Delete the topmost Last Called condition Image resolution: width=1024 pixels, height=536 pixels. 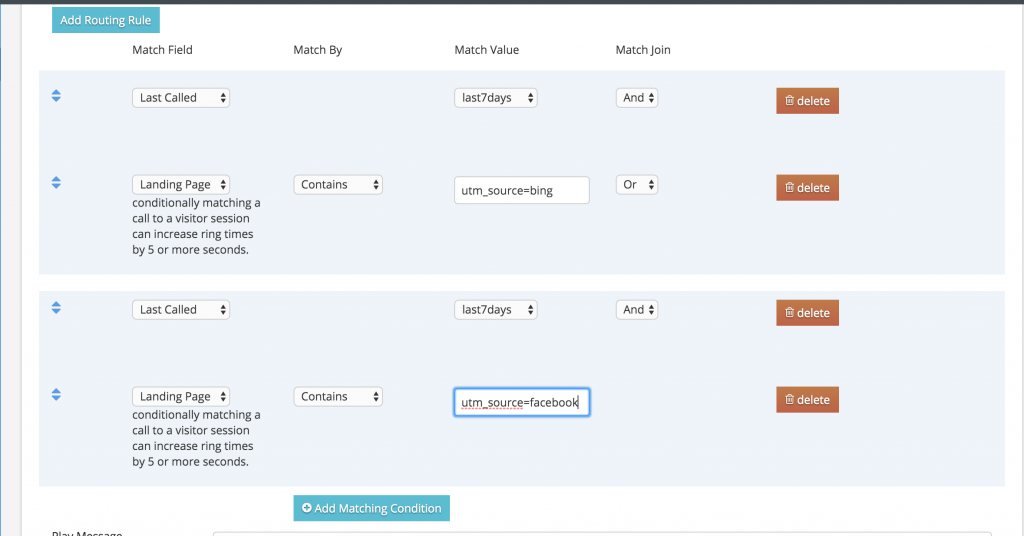pos(807,101)
